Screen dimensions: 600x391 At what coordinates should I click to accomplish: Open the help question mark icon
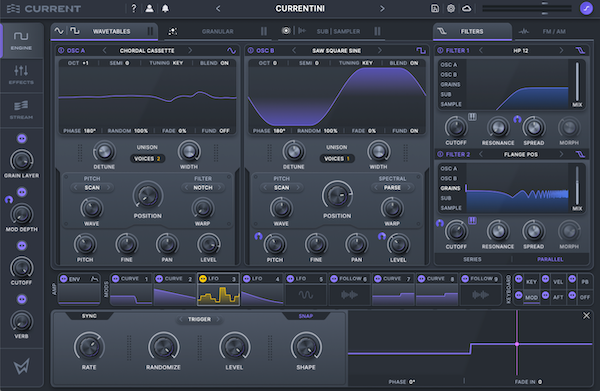134,8
